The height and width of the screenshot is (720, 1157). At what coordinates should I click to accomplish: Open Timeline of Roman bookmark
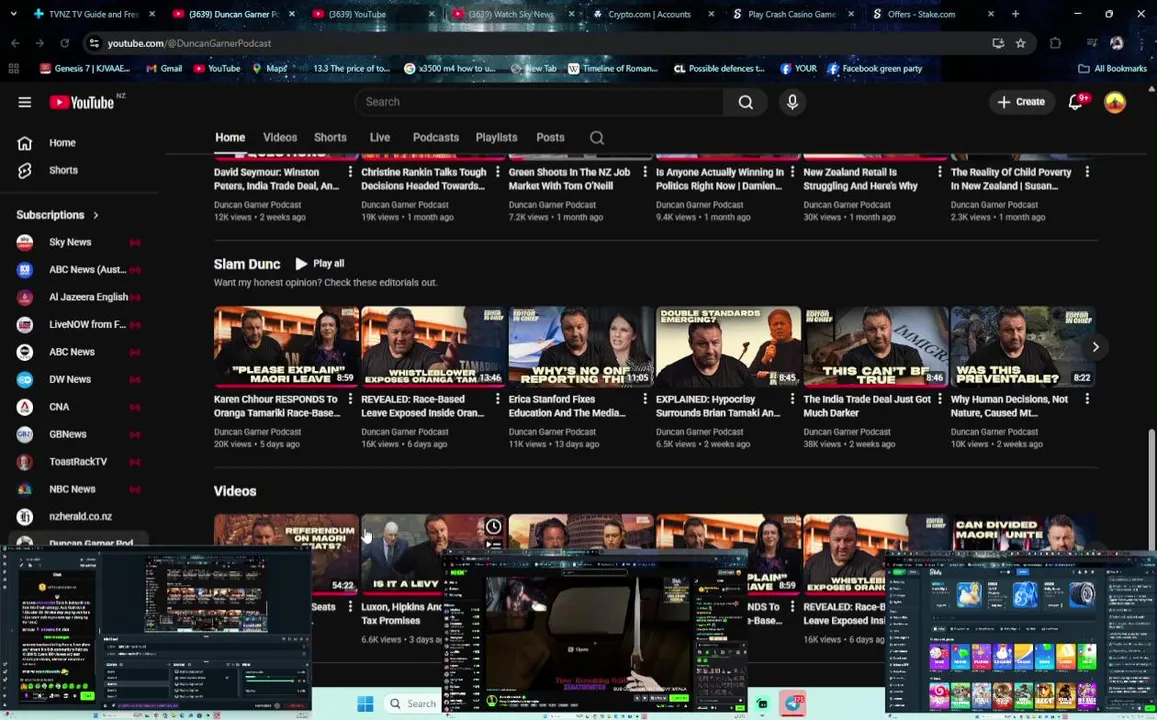pos(612,69)
